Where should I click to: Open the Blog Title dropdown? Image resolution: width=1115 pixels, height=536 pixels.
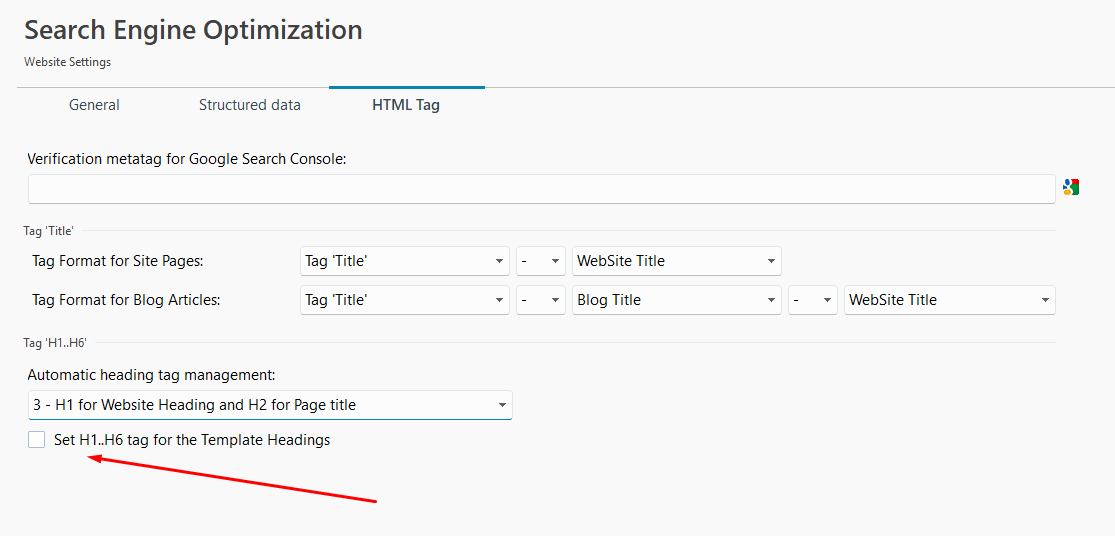(677, 300)
